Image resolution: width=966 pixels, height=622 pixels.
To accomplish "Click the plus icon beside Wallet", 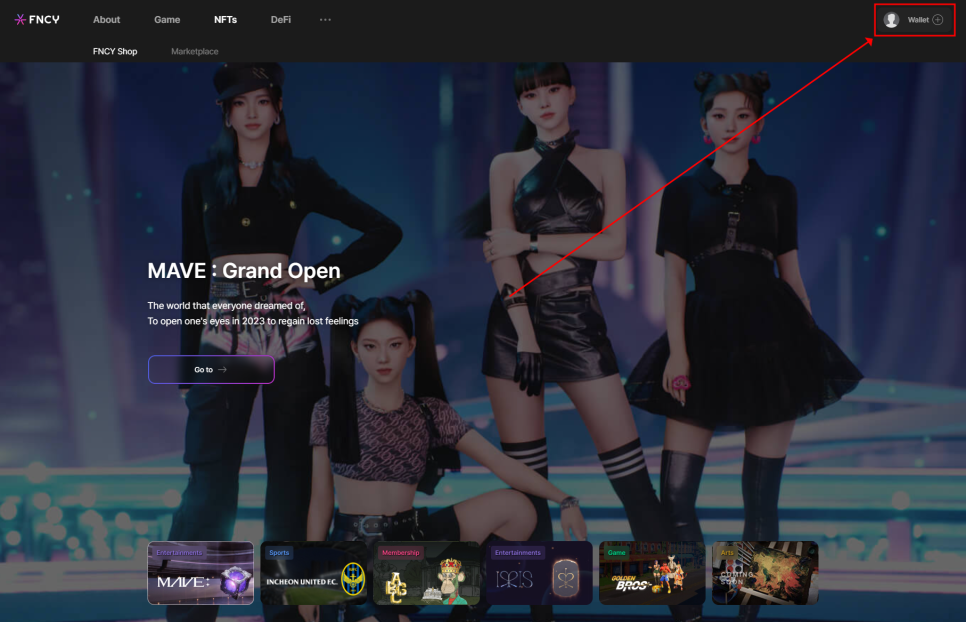I will (x=938, y=20).
